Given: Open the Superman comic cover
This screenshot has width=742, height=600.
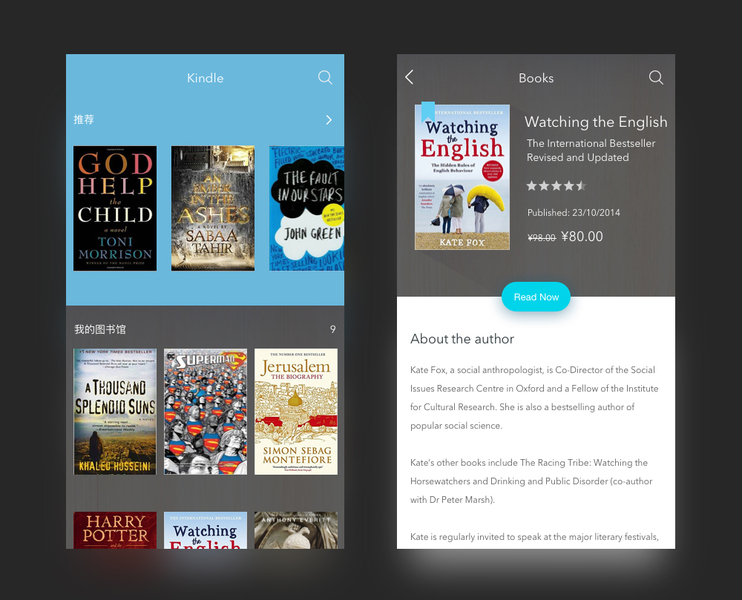Looking at the screenshot, I should click(205, 412).
